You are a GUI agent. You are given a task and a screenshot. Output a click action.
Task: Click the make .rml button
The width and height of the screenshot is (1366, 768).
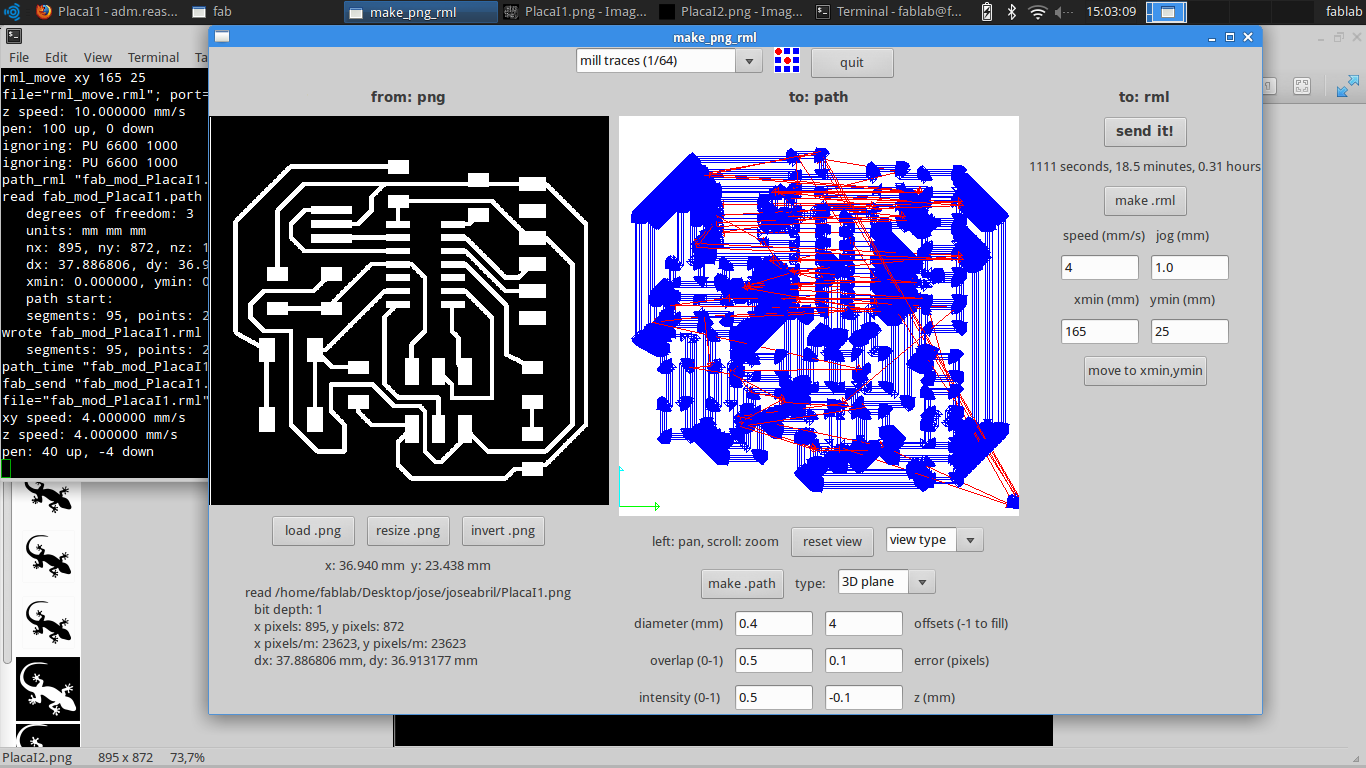click(x=1144, y=200)
